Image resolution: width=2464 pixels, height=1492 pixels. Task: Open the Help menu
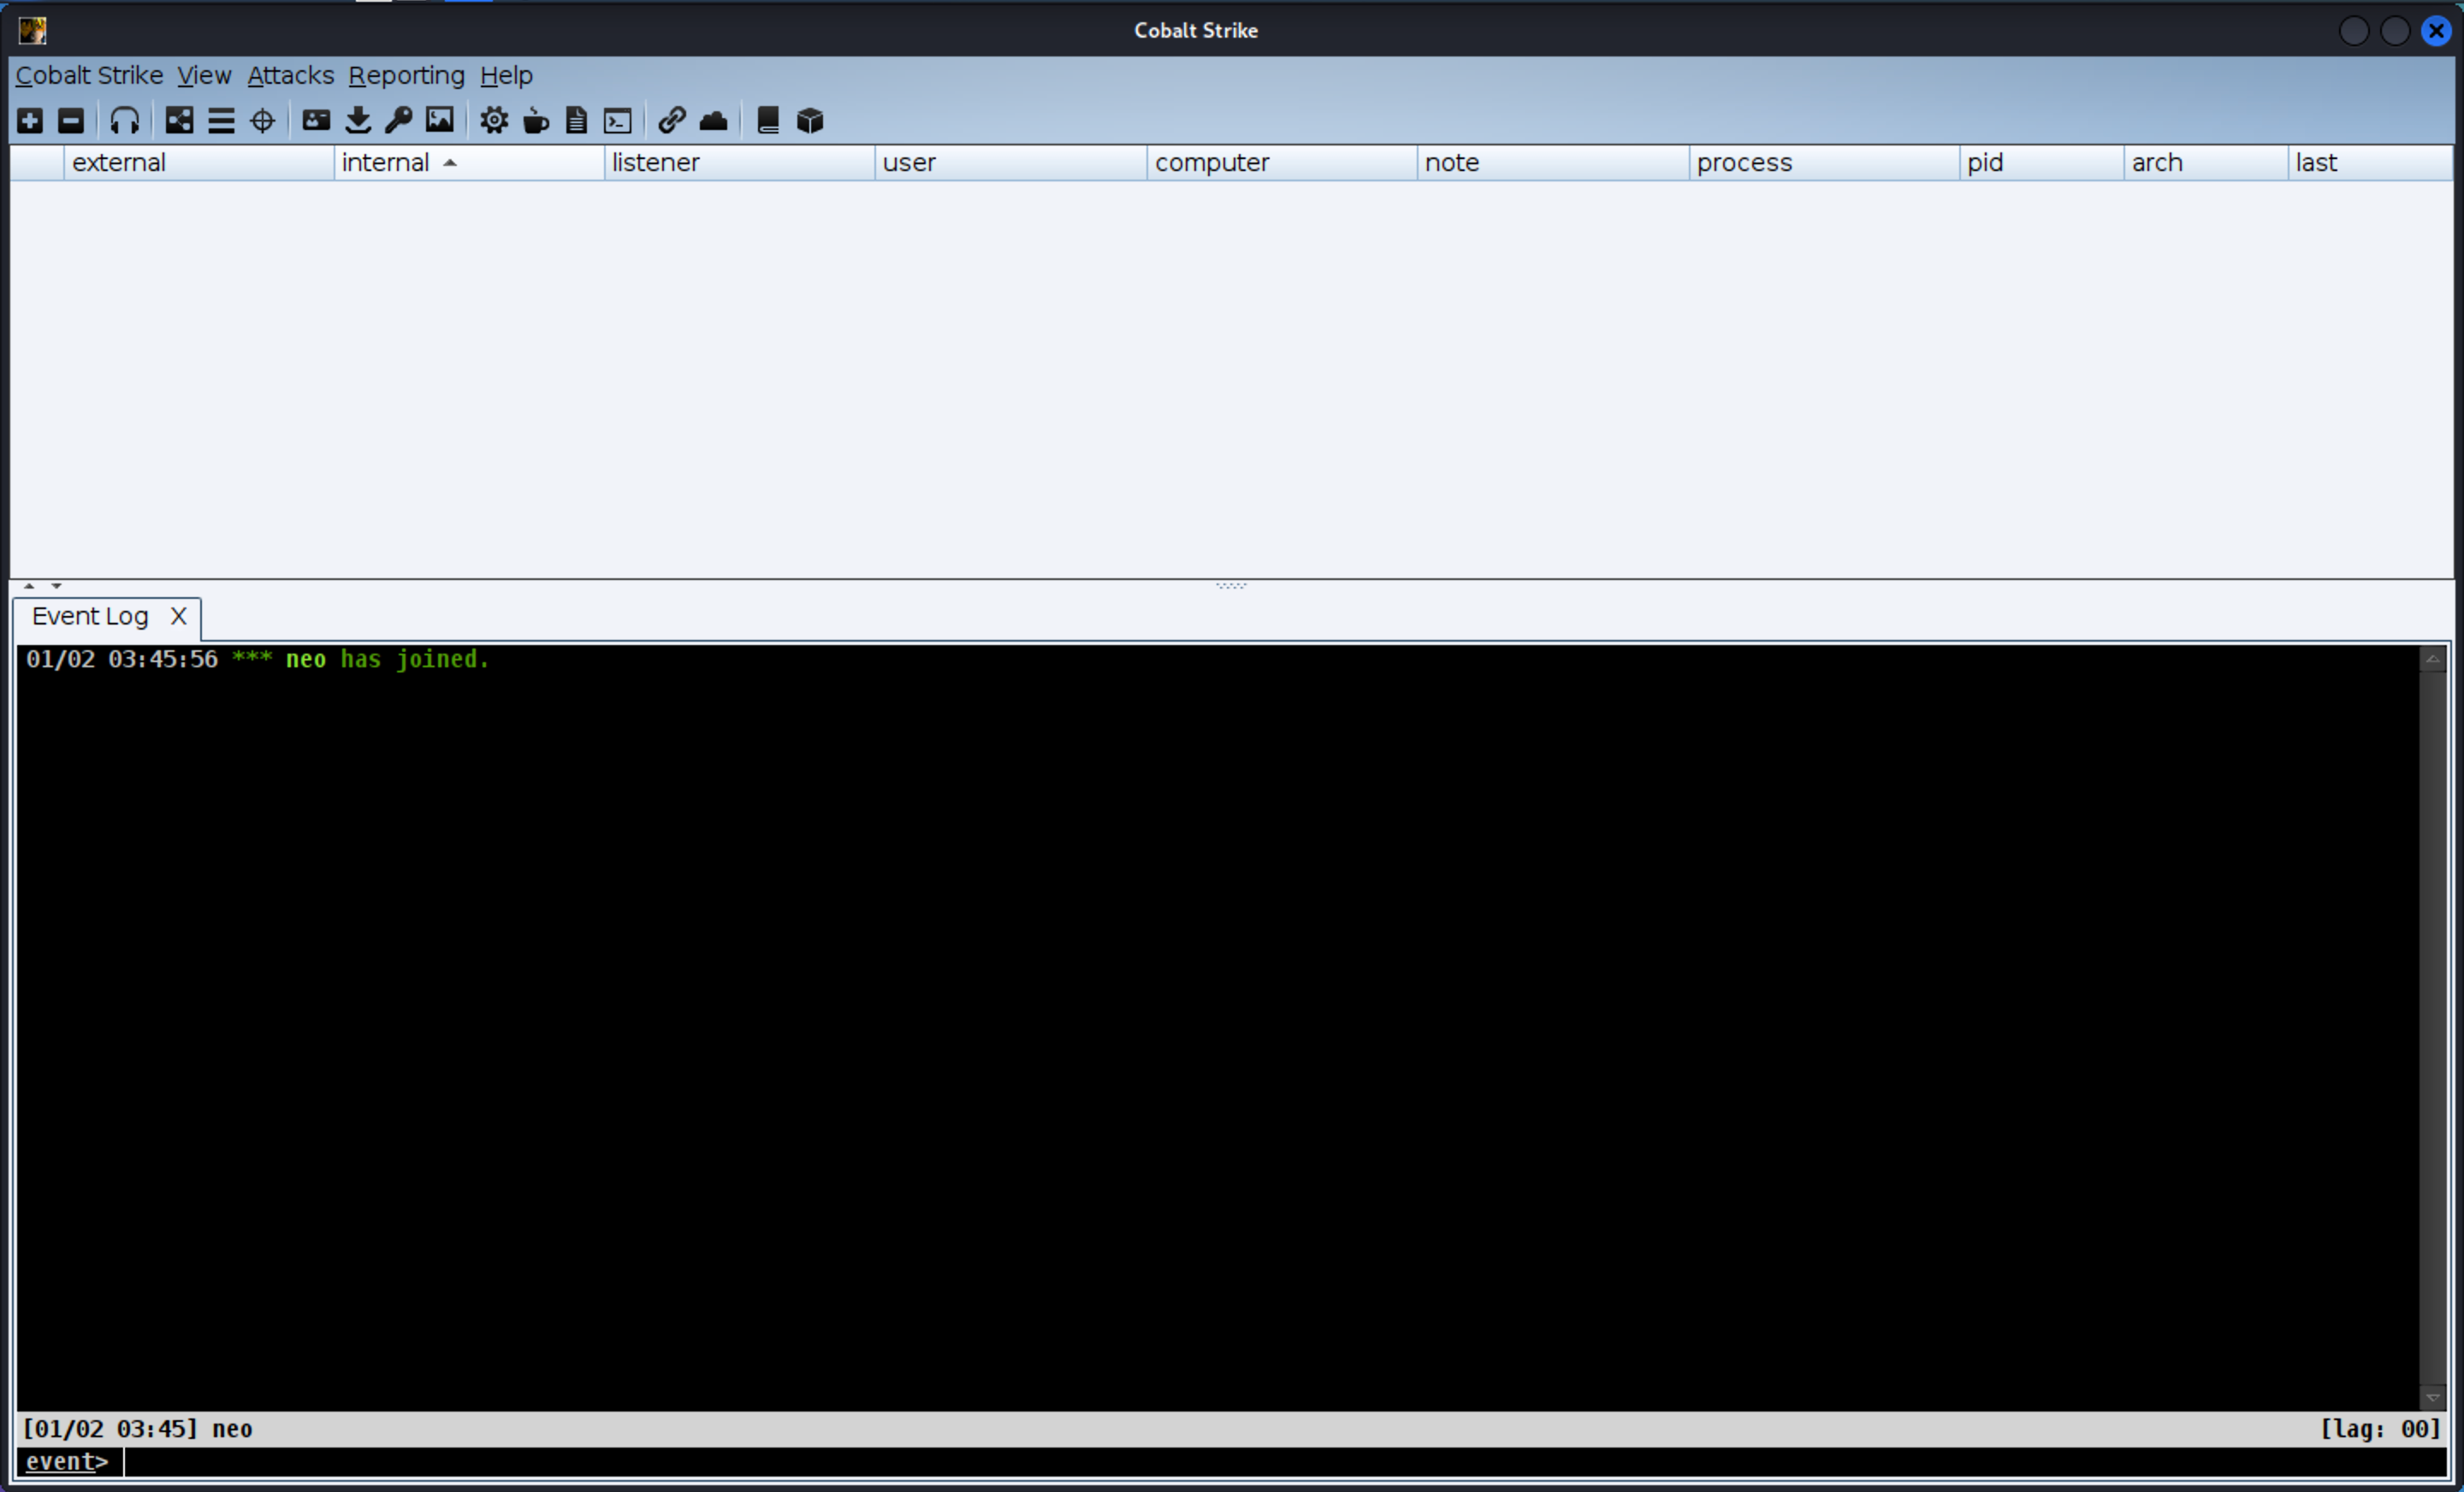[x=506, y=76]
